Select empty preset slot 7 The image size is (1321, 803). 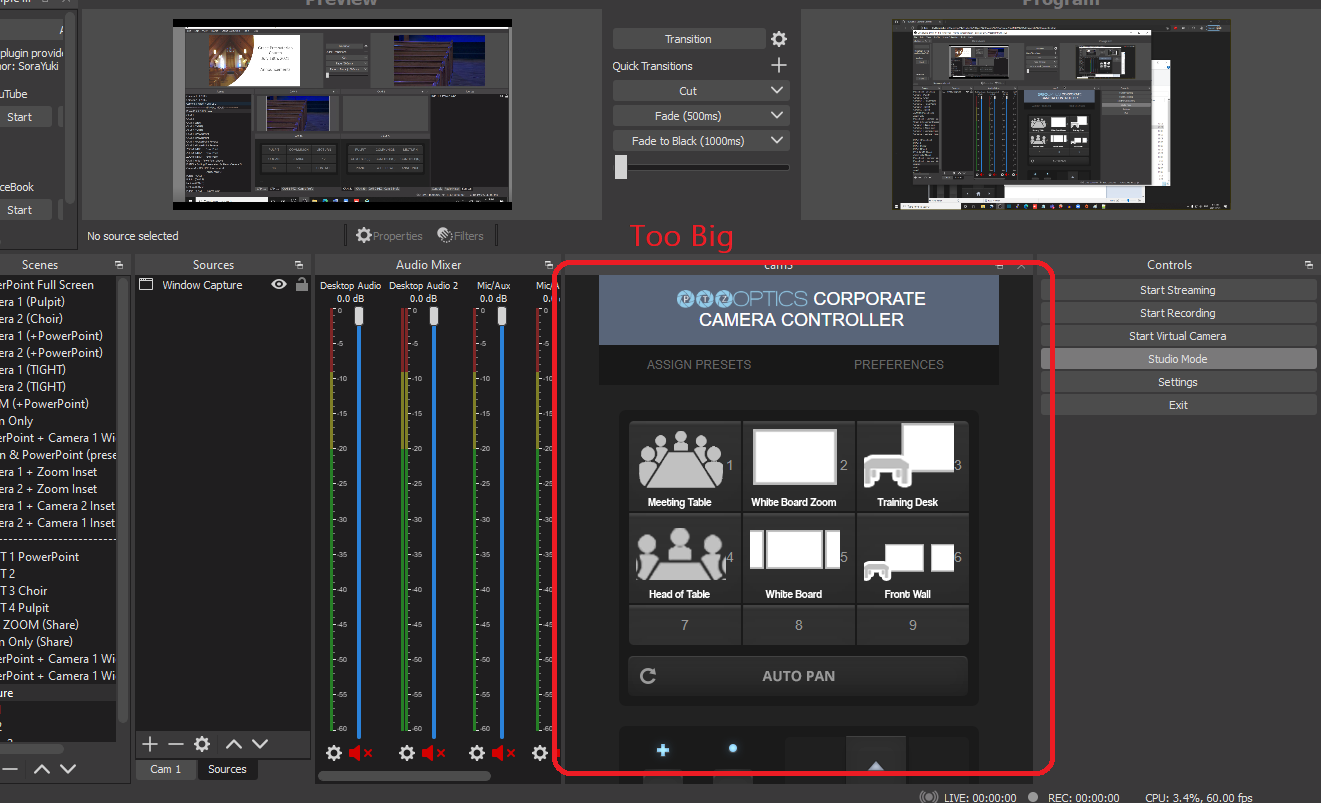point(685,625)
